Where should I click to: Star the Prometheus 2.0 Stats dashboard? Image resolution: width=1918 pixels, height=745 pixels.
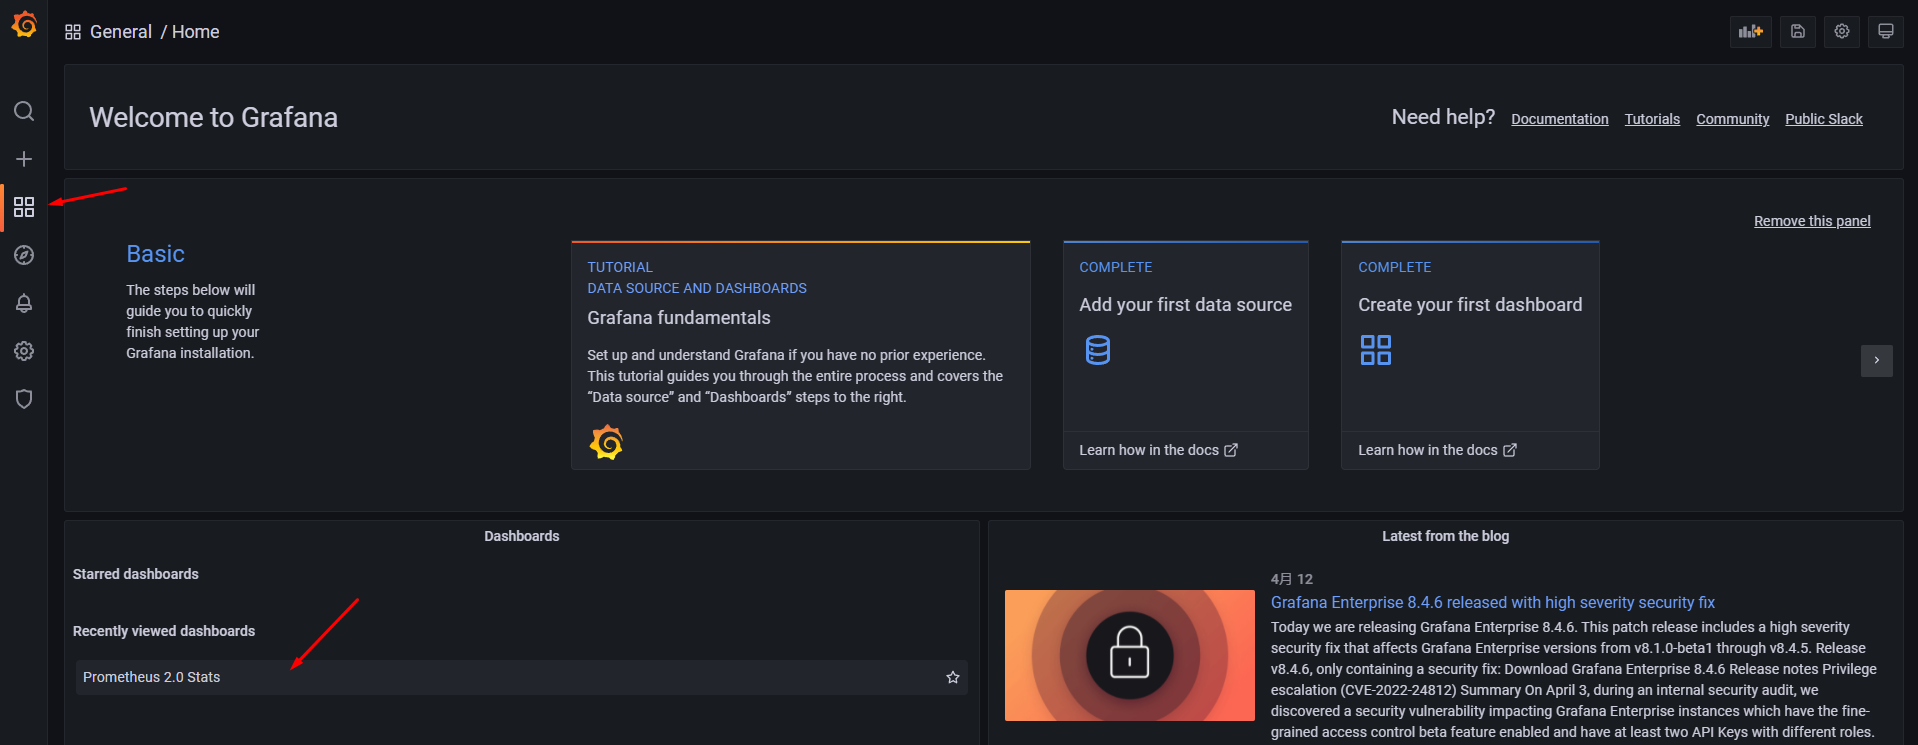pos(953,677)
